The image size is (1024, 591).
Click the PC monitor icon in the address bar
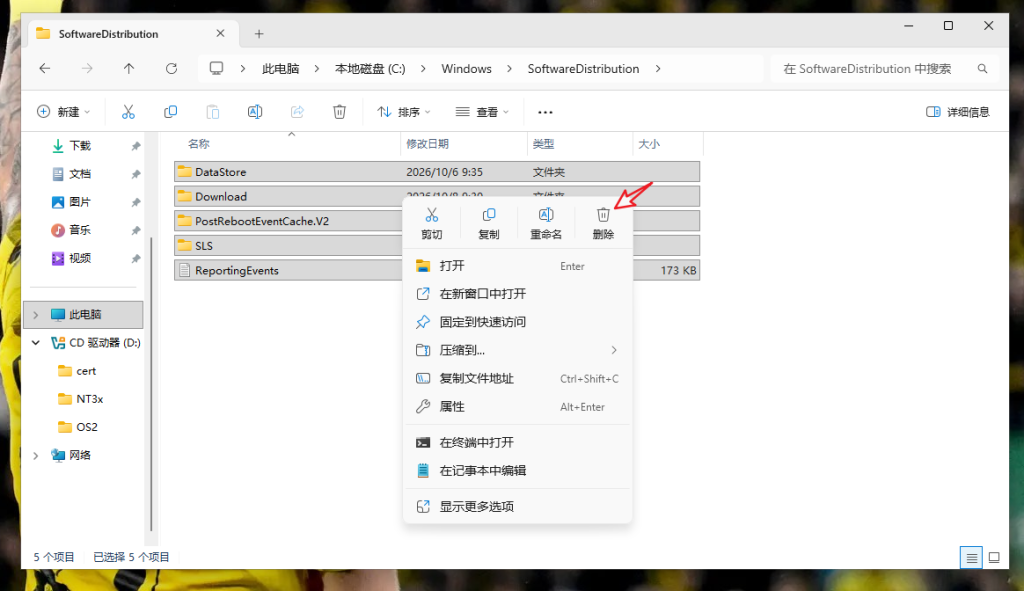click(216, 69)
